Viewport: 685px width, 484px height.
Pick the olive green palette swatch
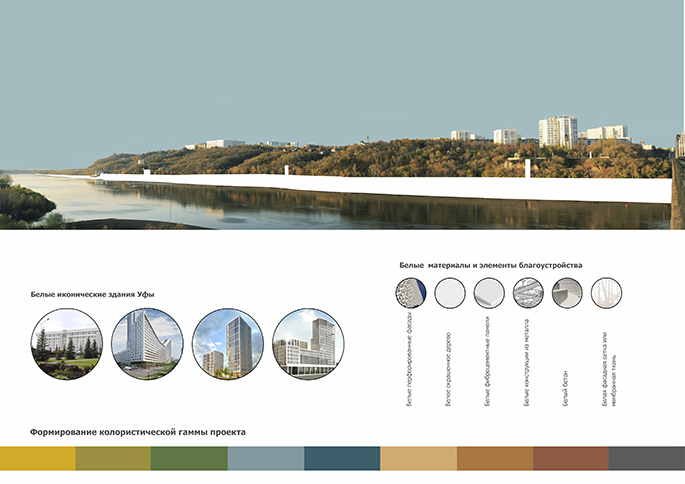tap(113, 458)
